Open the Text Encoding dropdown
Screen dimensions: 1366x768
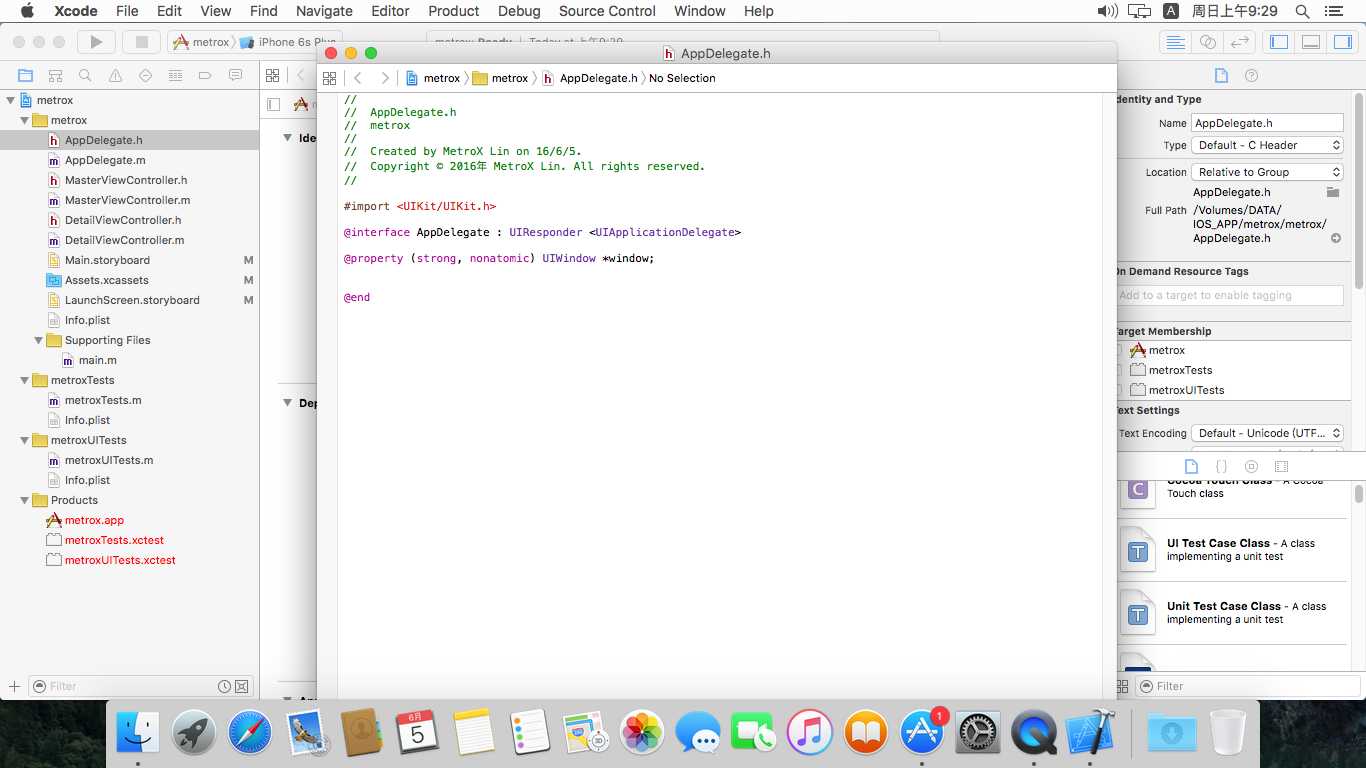(x=1267, y=433)
